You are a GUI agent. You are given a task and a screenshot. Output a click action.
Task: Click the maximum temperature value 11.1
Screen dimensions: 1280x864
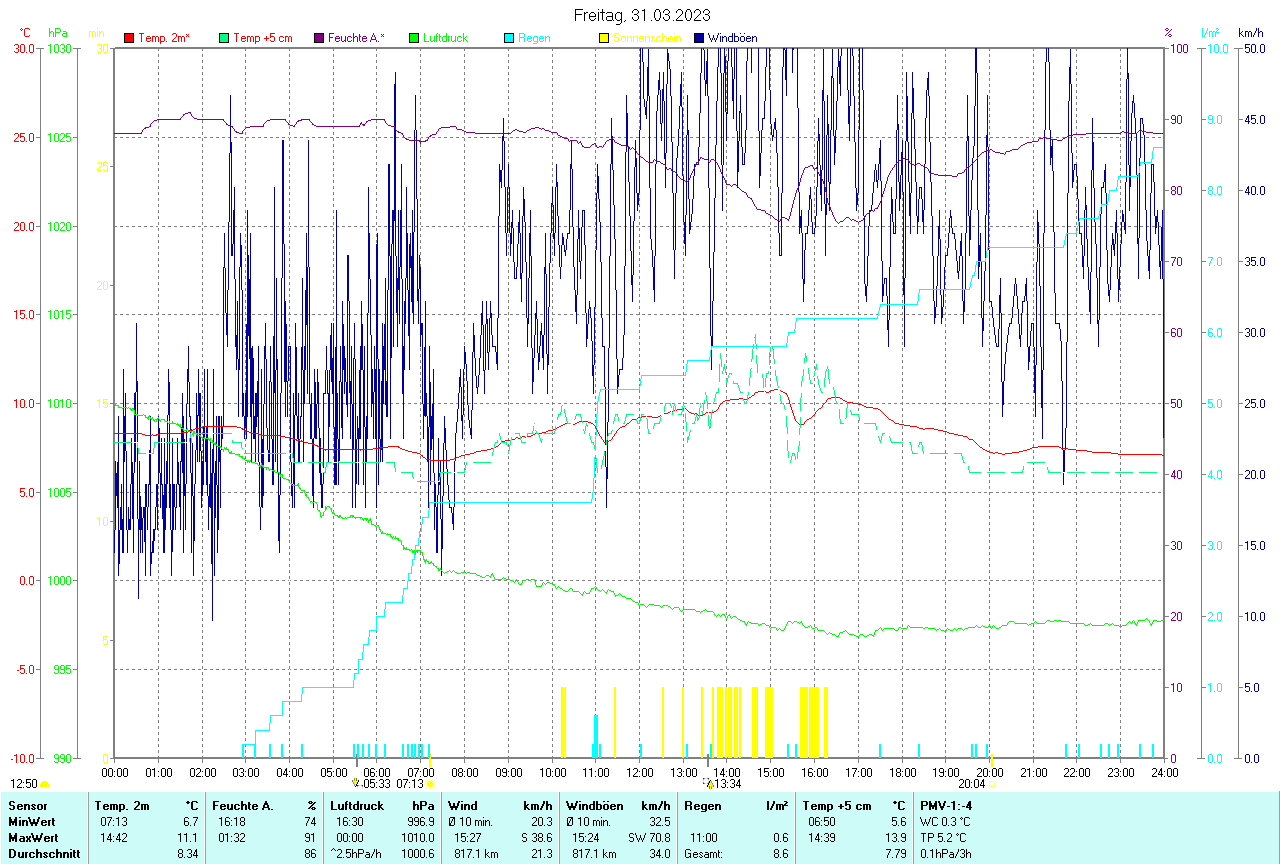pos(188,838)
